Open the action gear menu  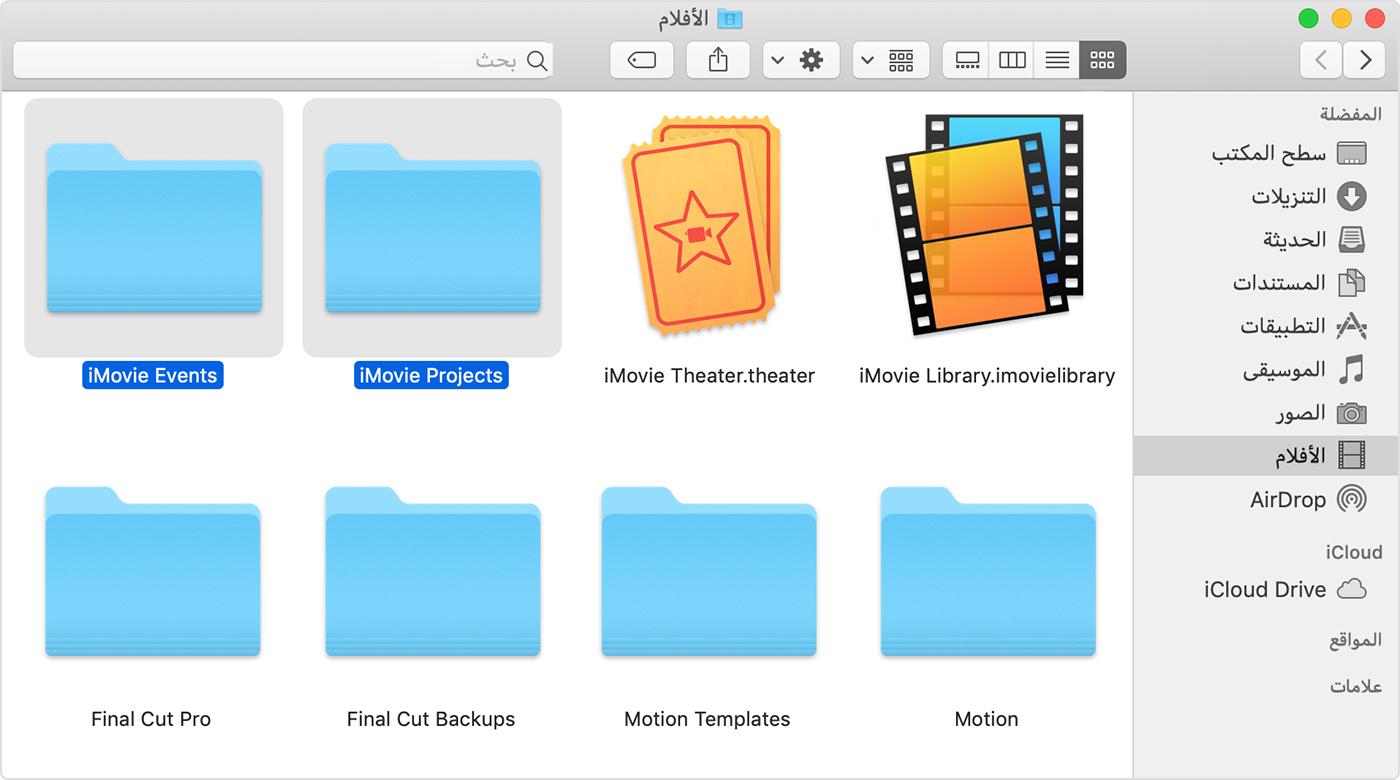801,60
